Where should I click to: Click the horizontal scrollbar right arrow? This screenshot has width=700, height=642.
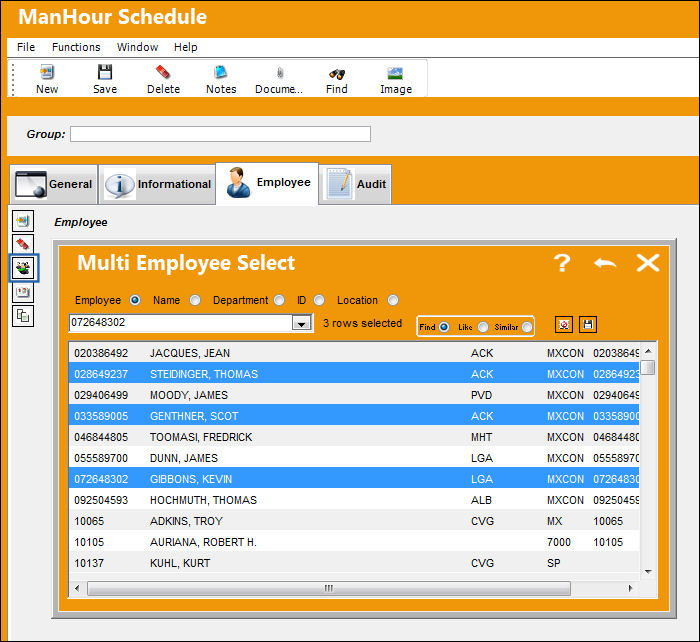coord(630,588)
